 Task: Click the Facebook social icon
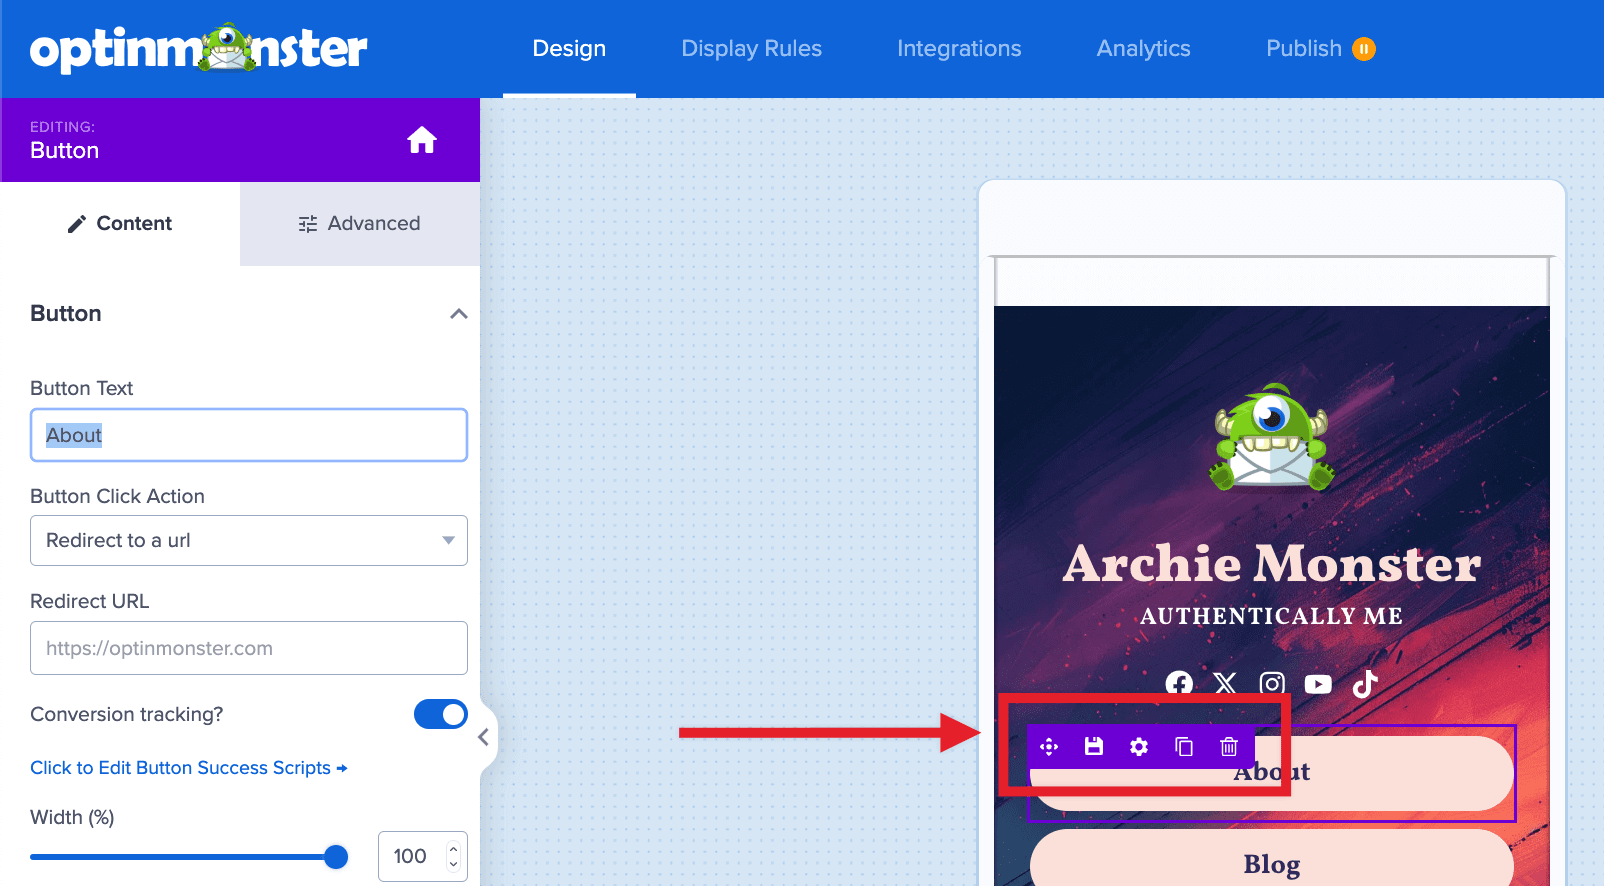pos(1179,684)
